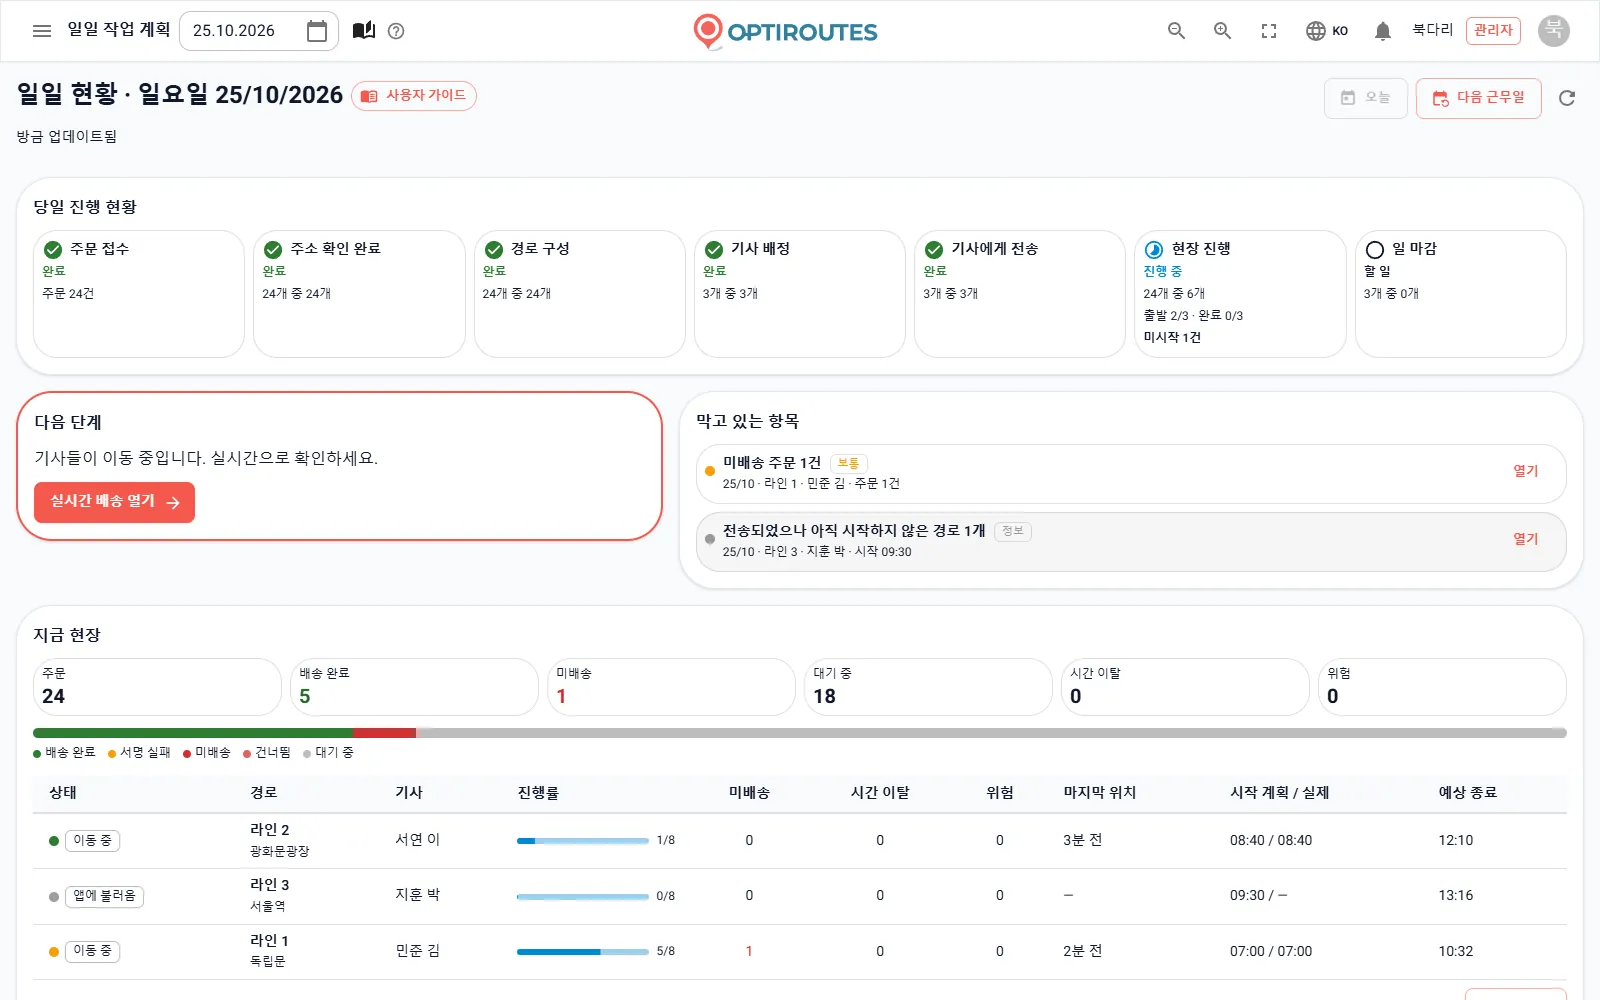
Task: Toggle fullscreen mode icon
Action: point(1269,31)
